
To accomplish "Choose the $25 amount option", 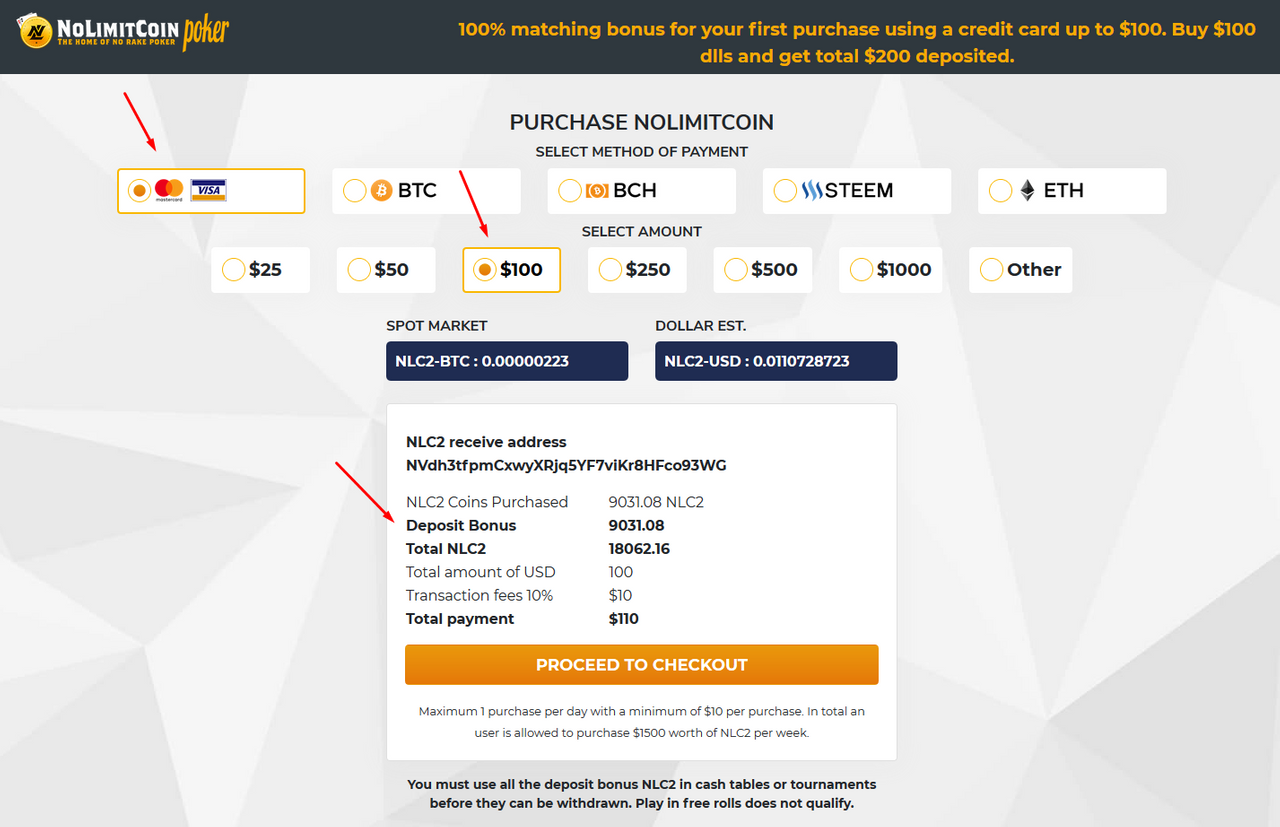I will [x=260, y=270].
